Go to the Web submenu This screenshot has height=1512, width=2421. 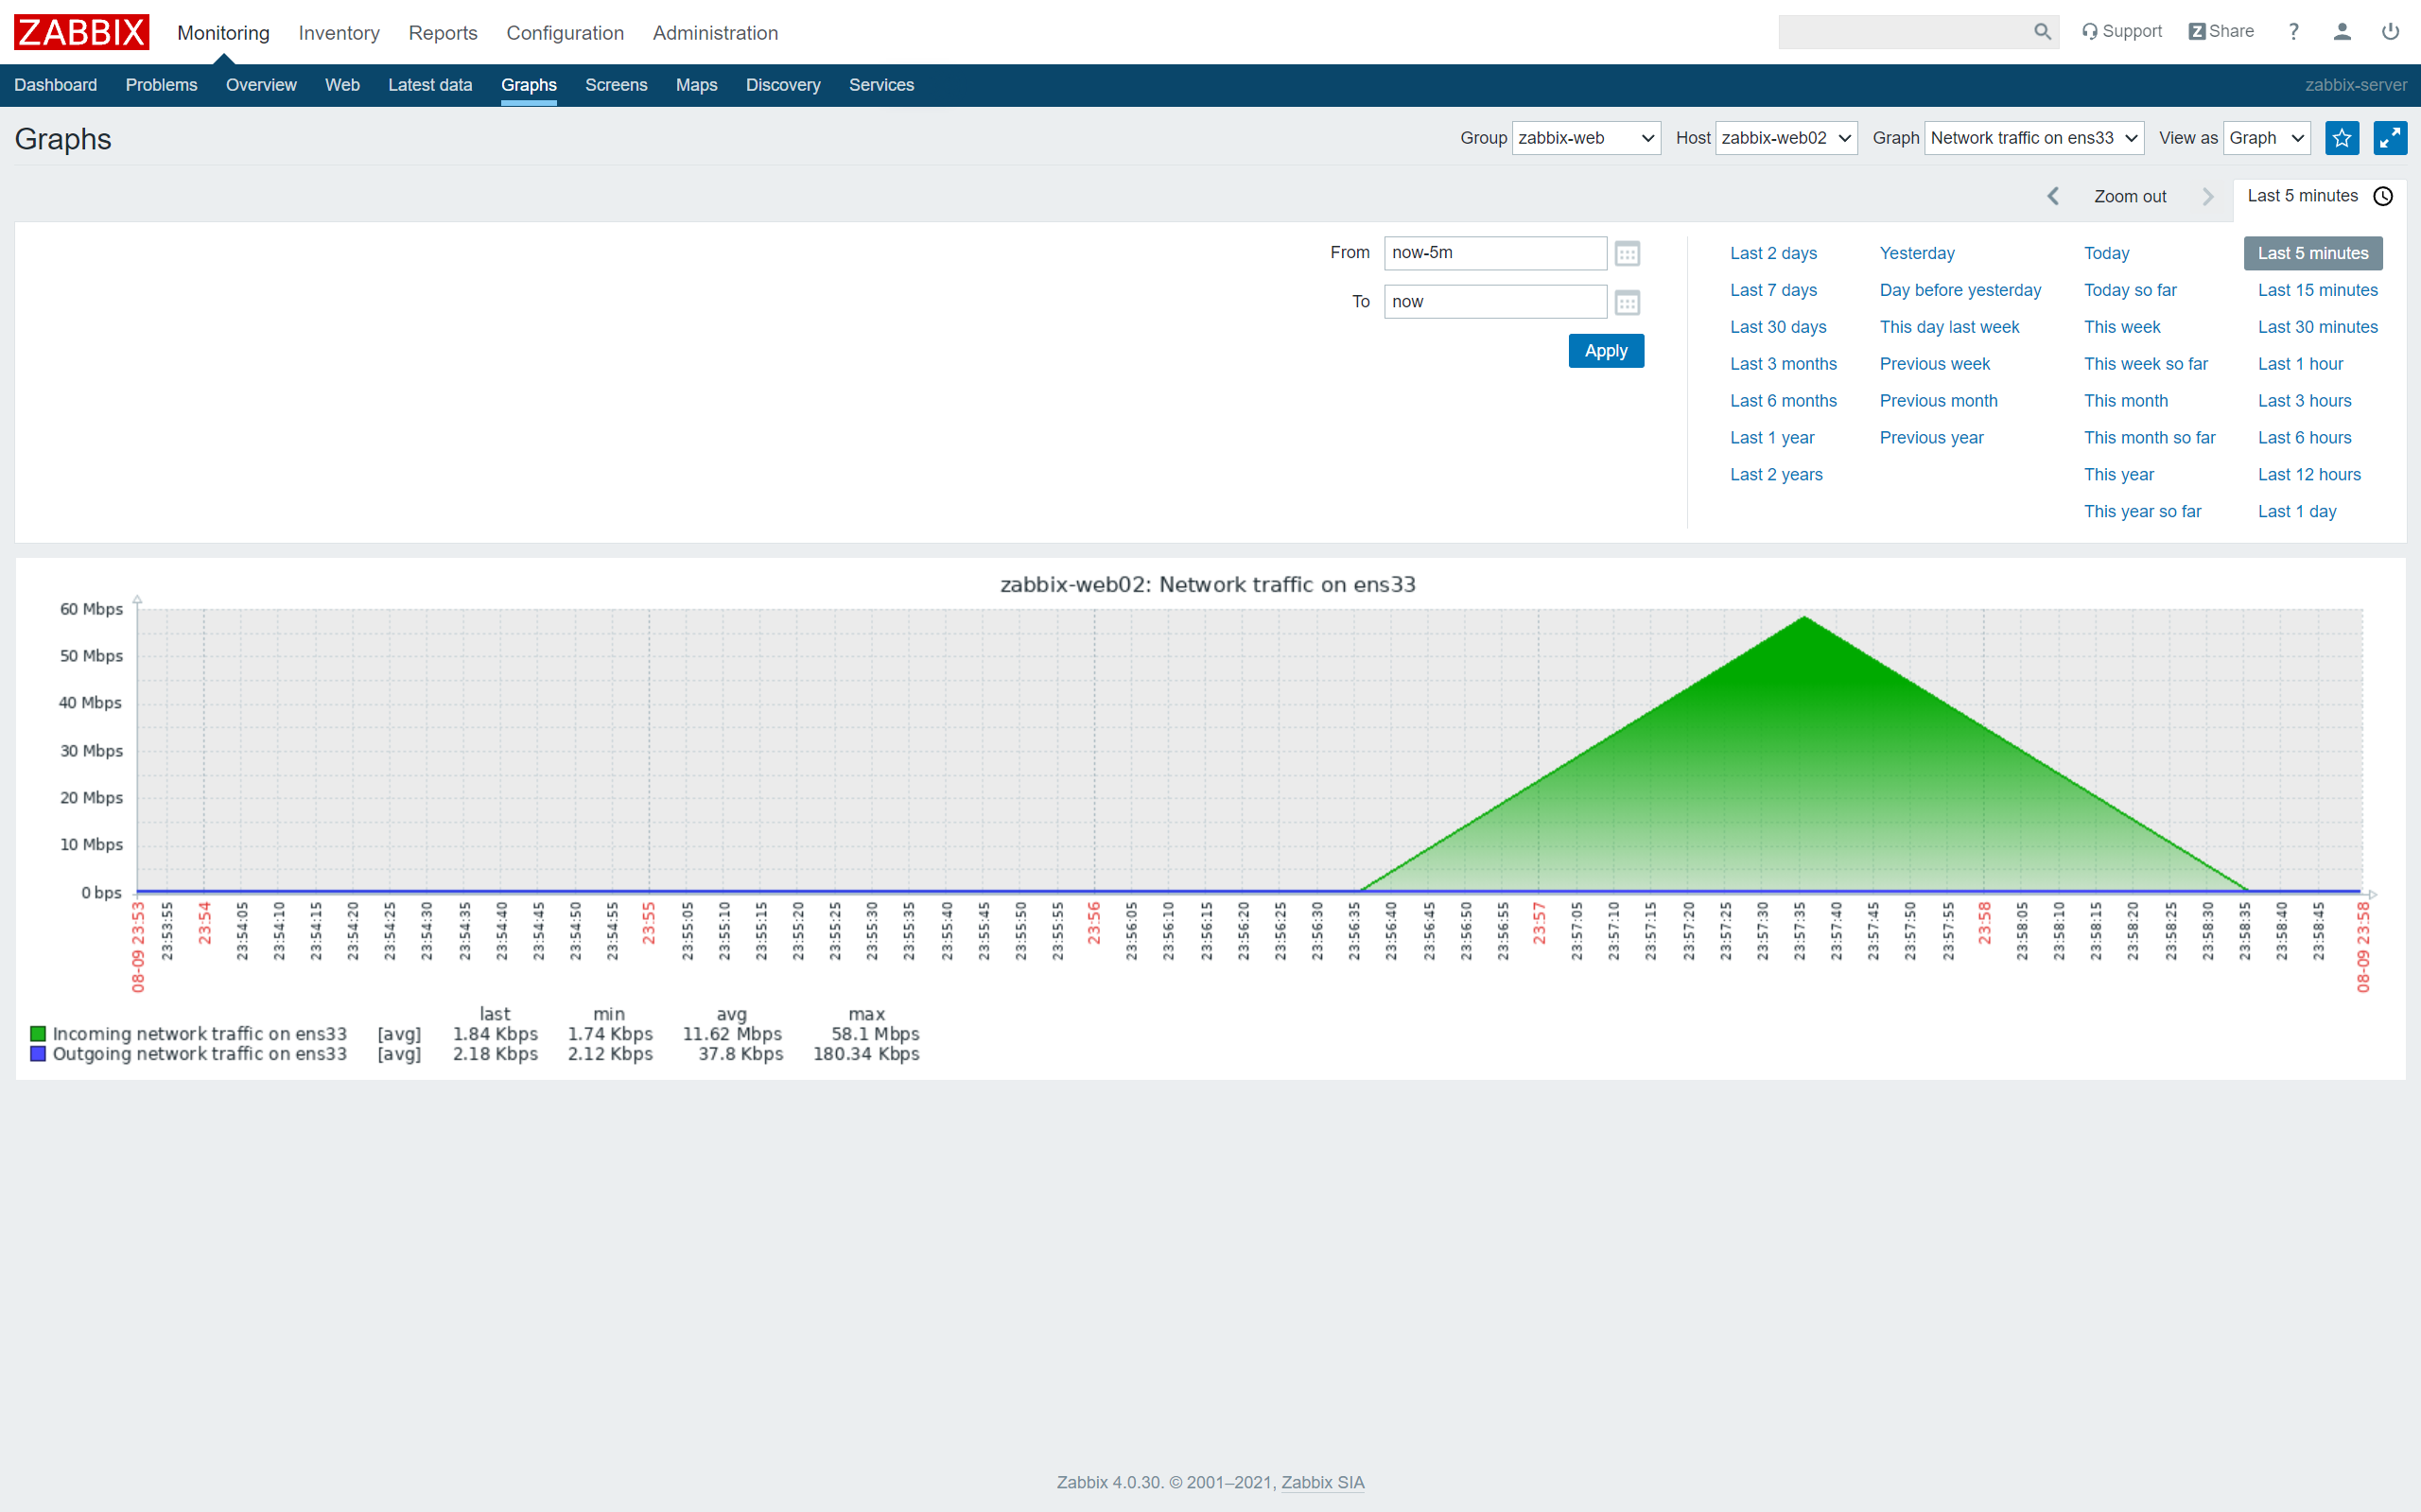click(342, 85)
